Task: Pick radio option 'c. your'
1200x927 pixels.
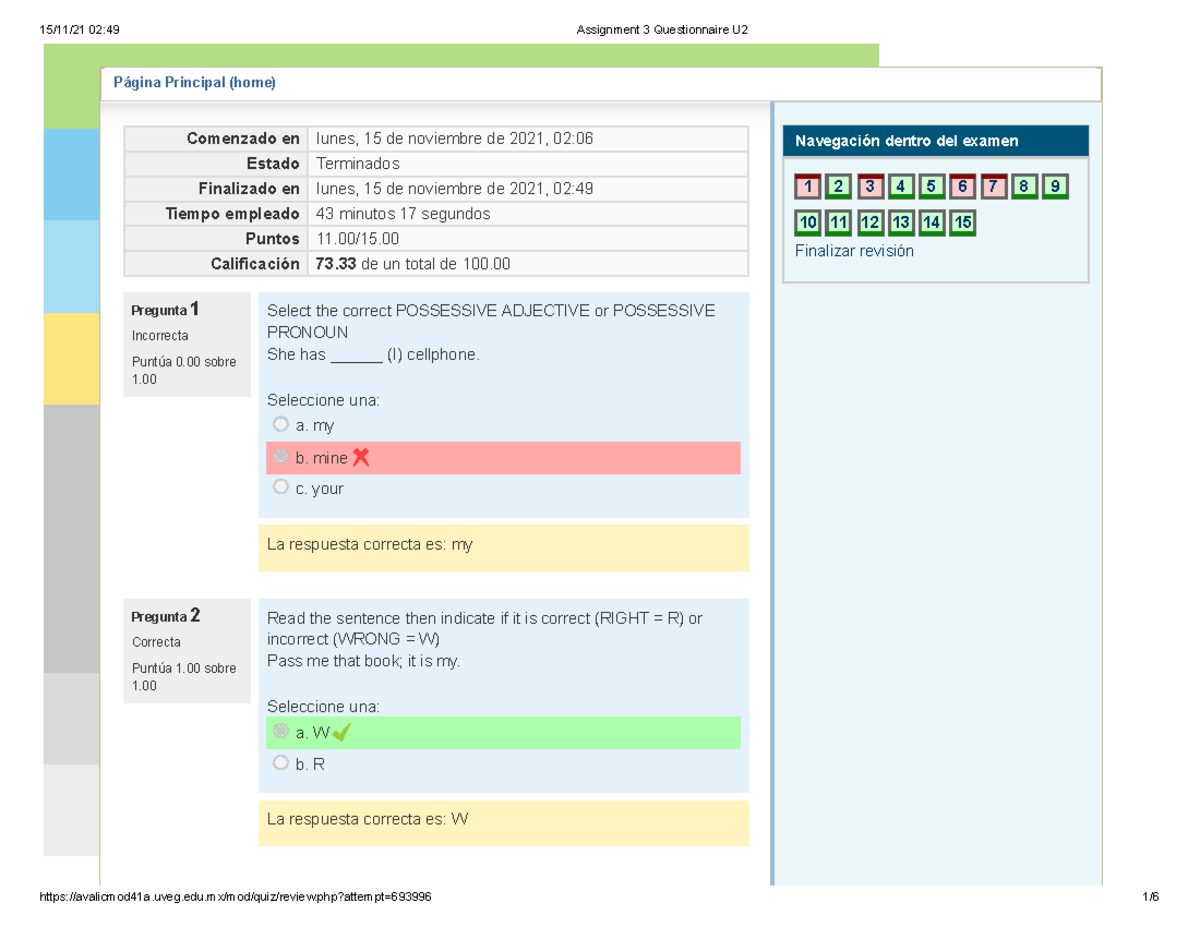Action: coord(281,488)
